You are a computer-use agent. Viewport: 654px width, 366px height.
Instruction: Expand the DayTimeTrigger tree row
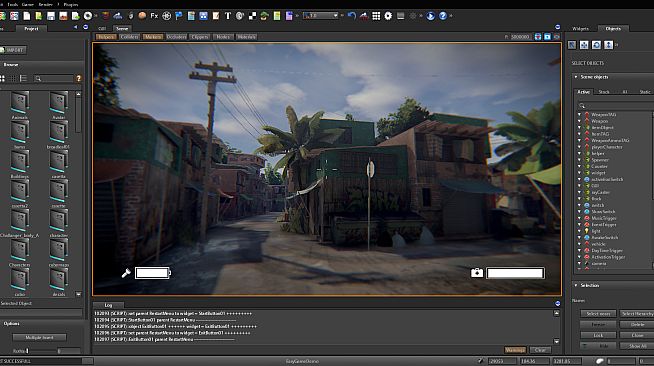coord(579,251)
